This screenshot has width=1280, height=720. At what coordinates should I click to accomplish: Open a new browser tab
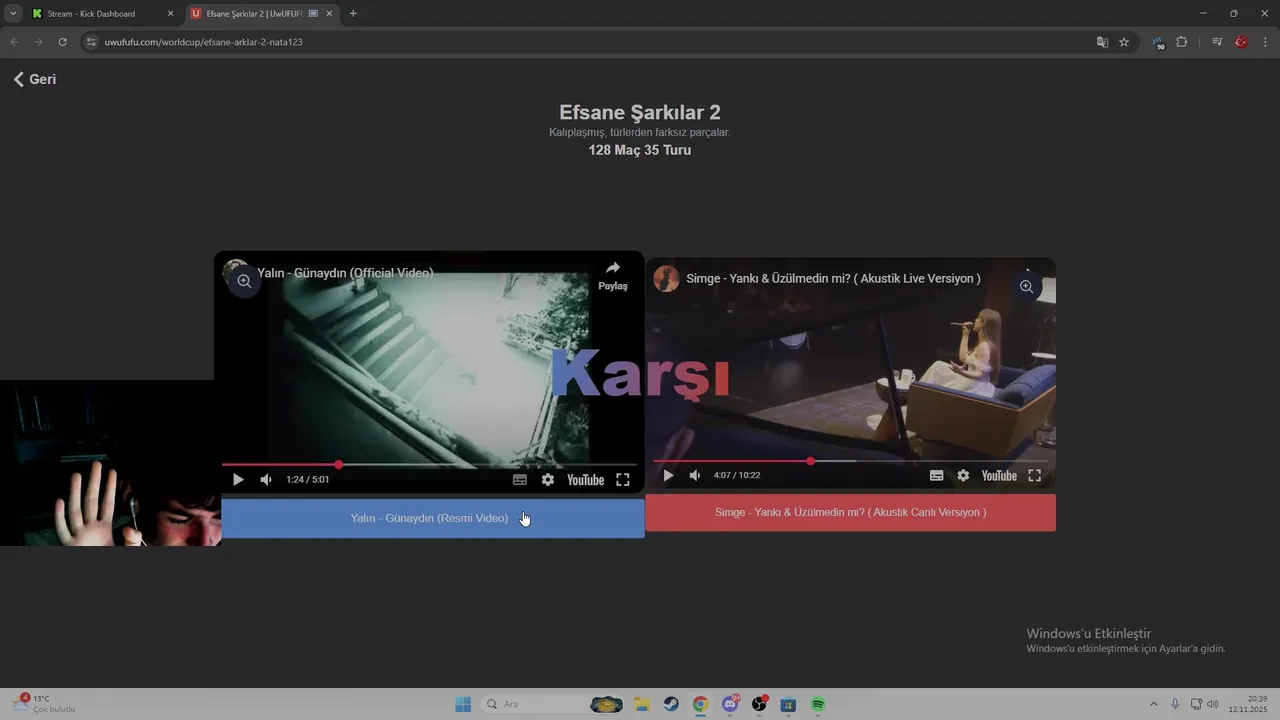(353, 14)
